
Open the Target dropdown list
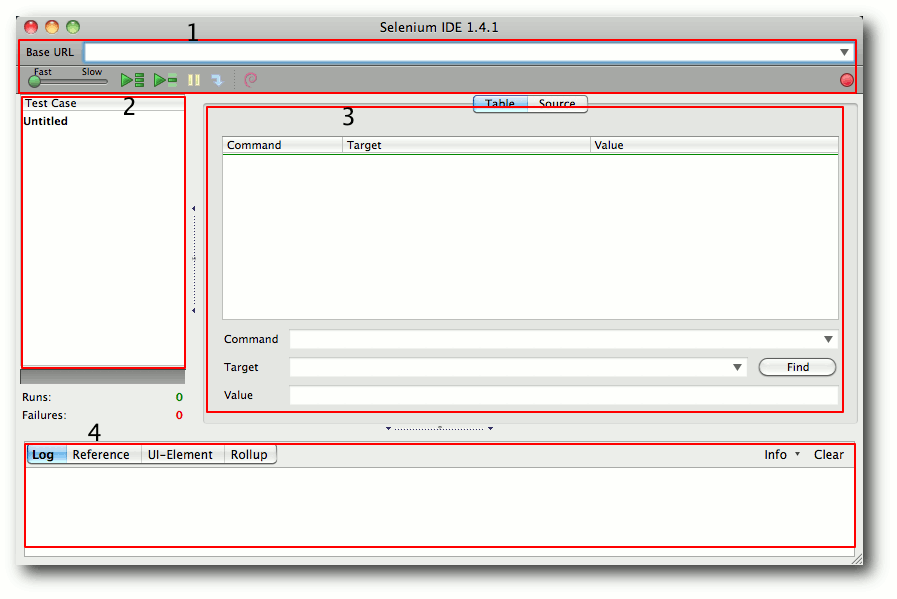click(737, 367)
